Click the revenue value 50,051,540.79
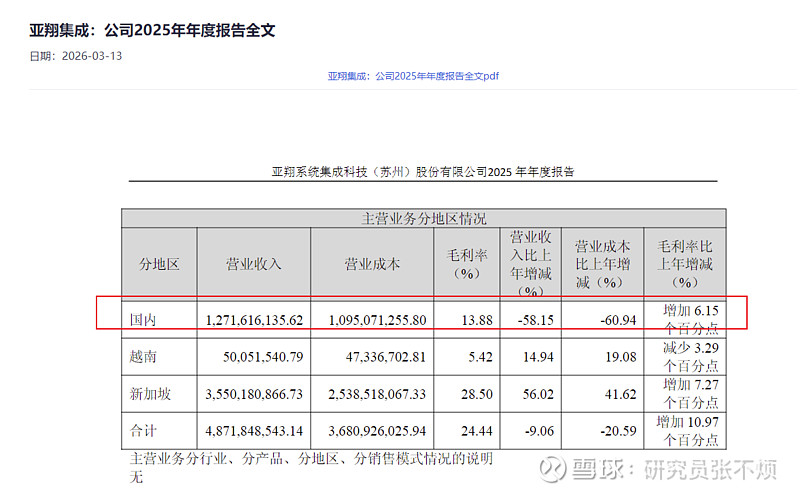Screen dimensions: 800x494 (x=263, y=357)
